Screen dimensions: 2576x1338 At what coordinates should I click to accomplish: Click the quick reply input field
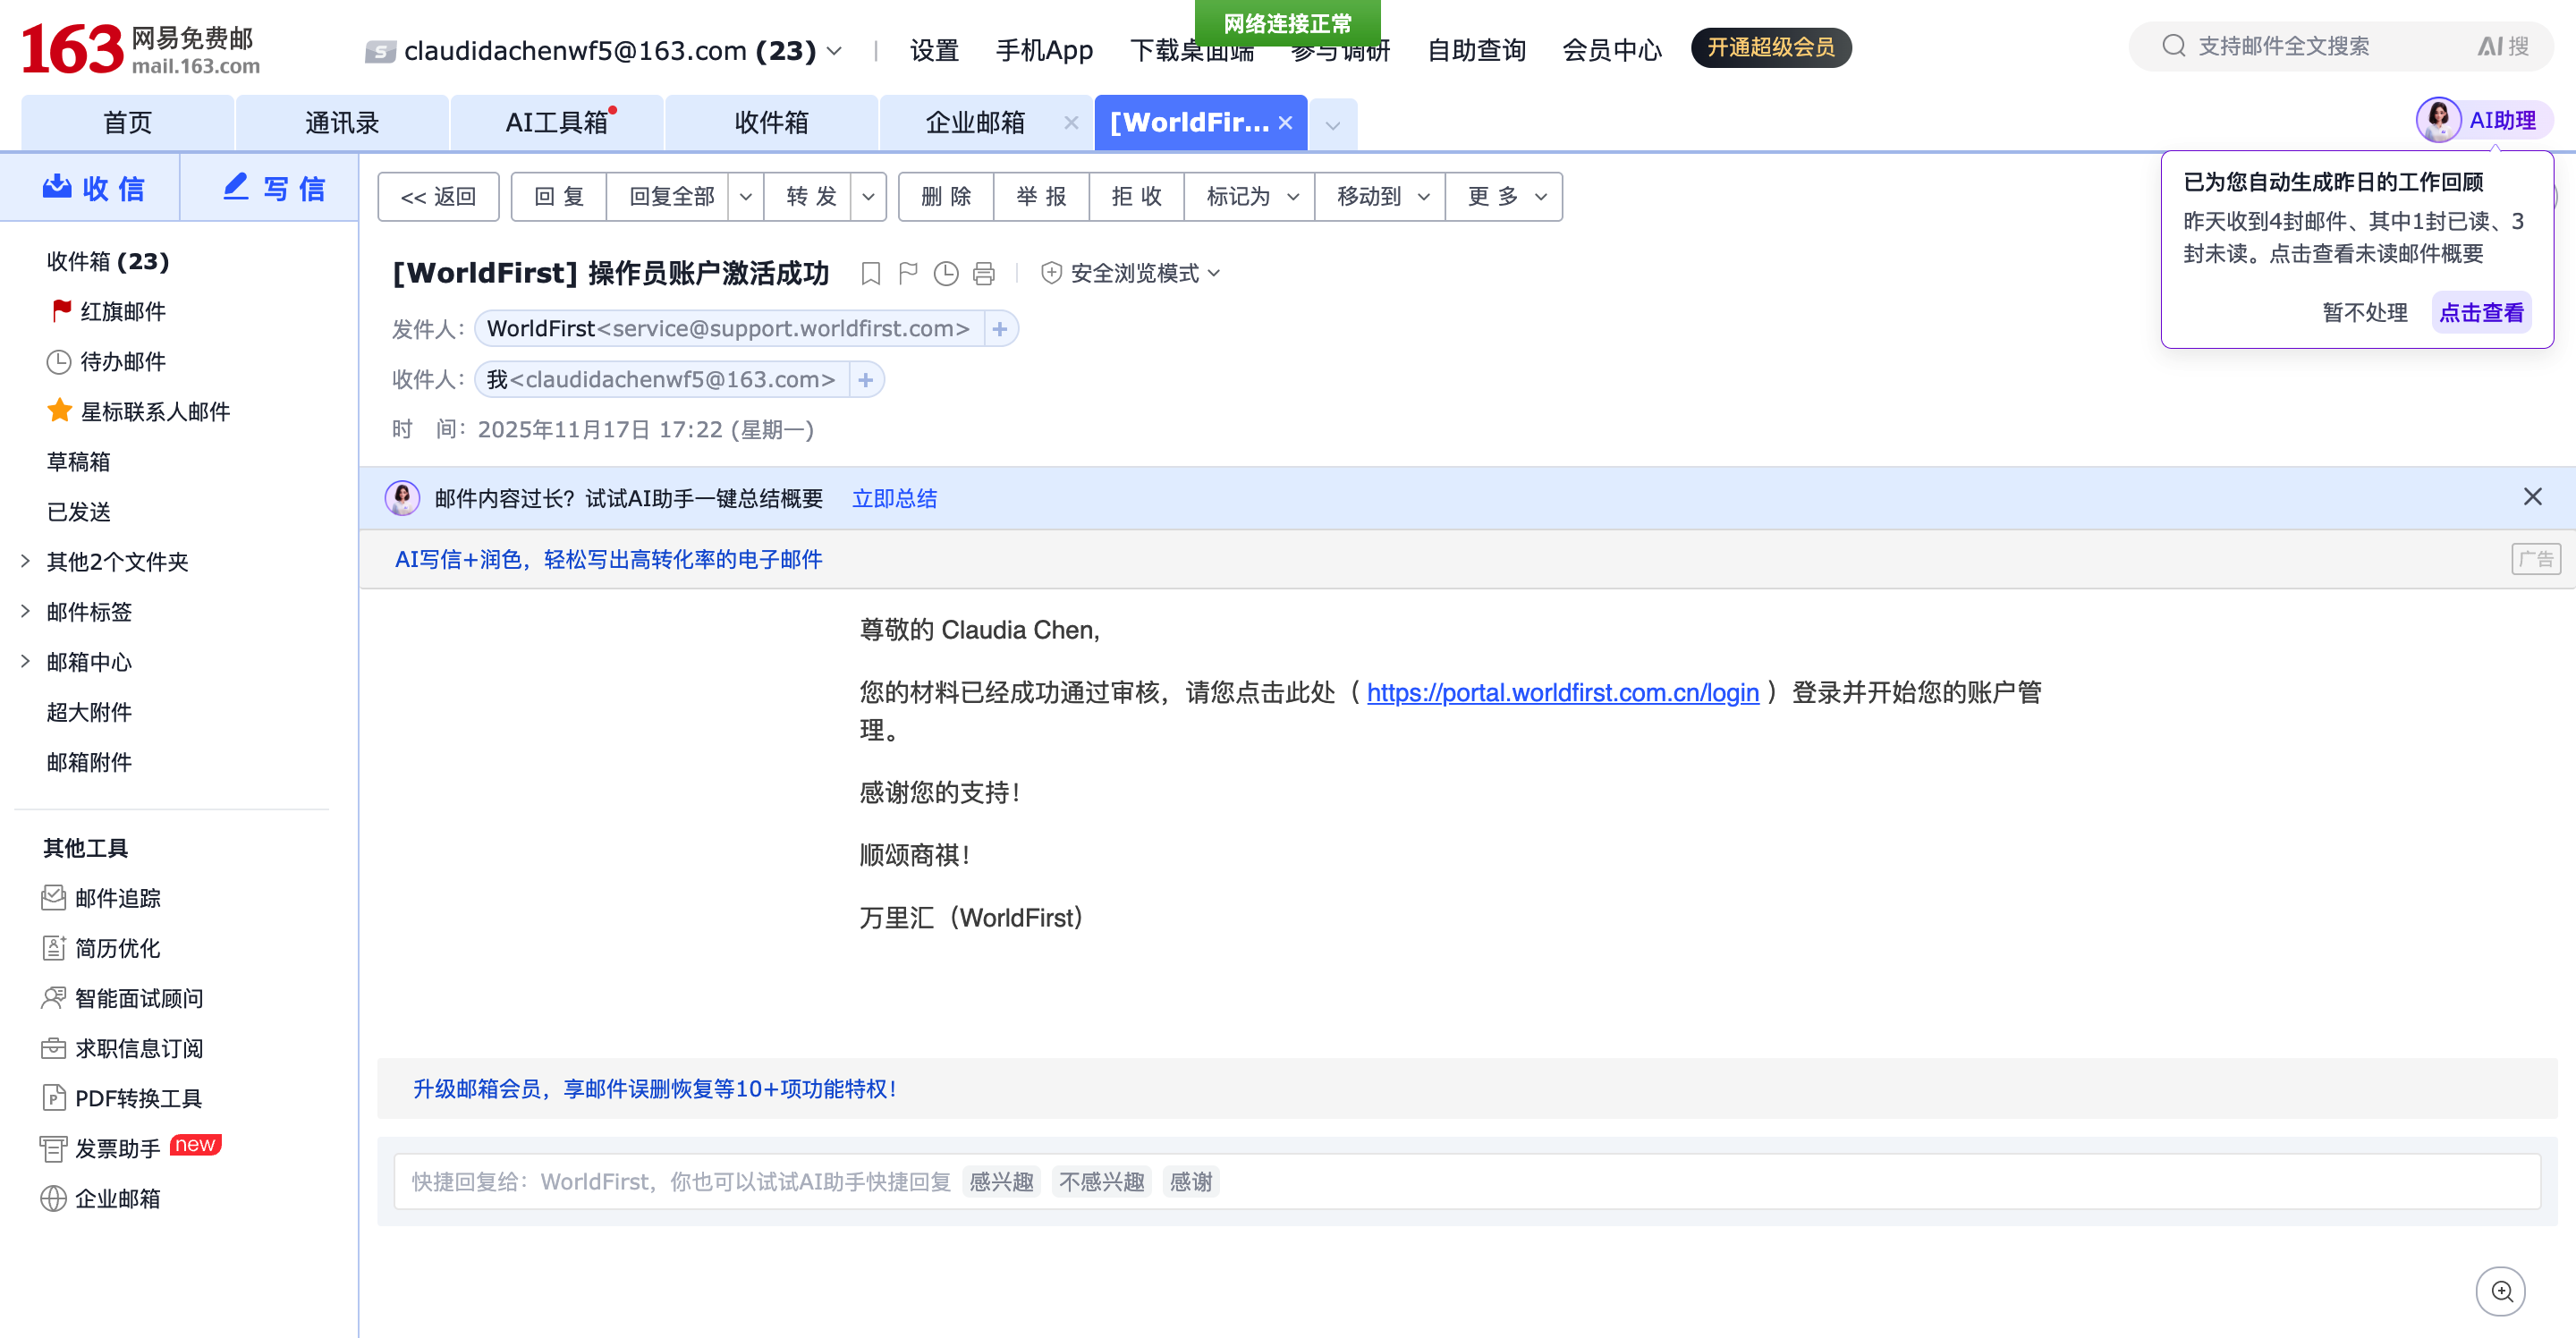point(1466,1182)
